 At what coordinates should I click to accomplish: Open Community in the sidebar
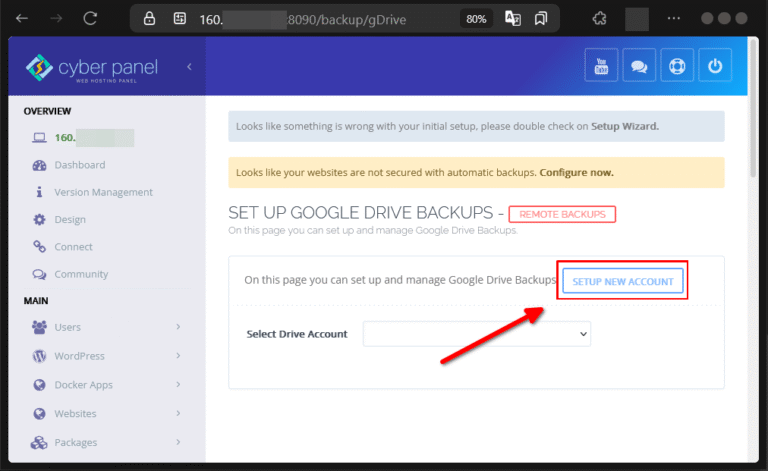(x=81, y=274)
